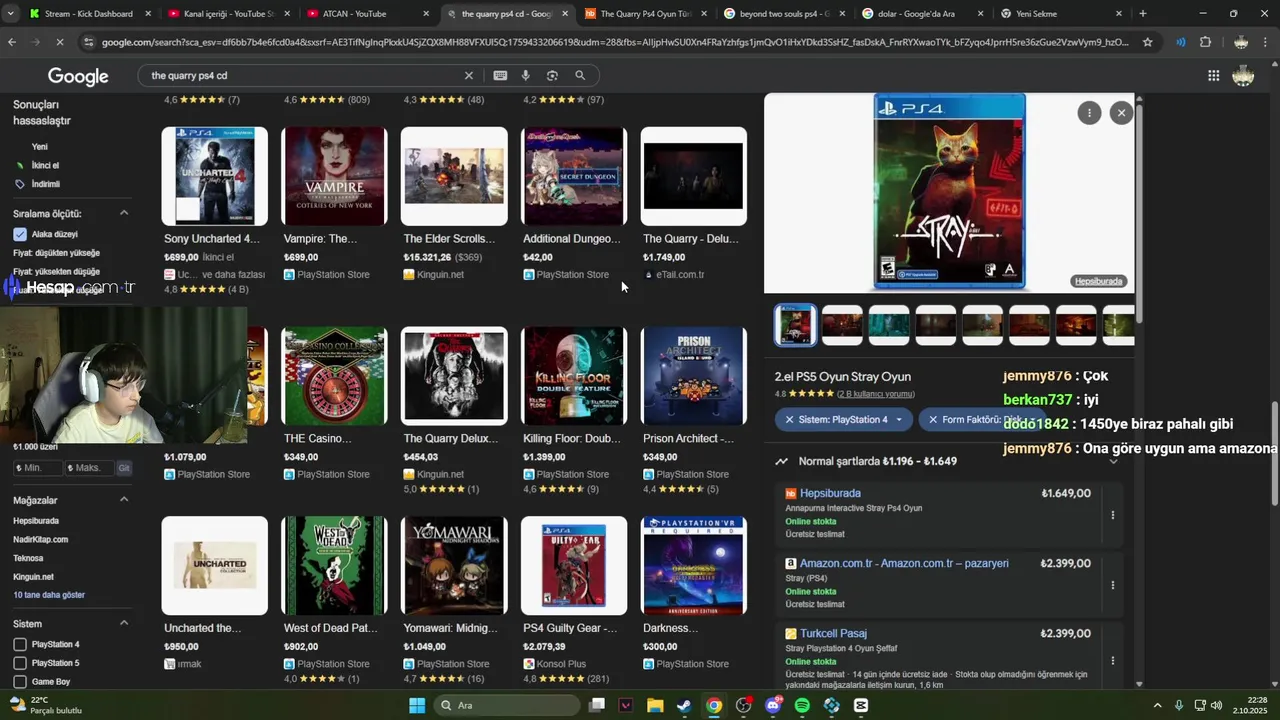Open more options for Hepsiburada offer
The width and height of the screenshot is (1280, 720).
[1113, 515]
